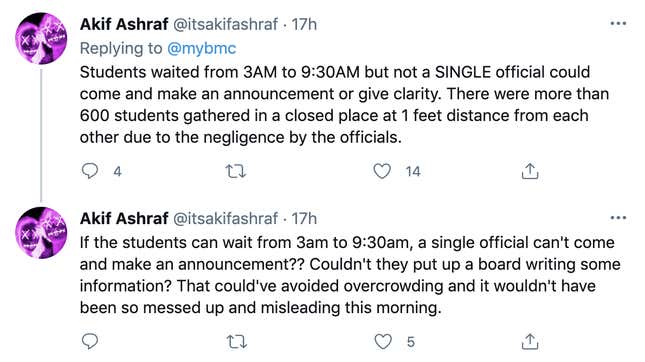This screenshot has width=645, height=362.
Task: Click the @itsakifashraf handle on first tweet
Action: (x=225, y=24)
